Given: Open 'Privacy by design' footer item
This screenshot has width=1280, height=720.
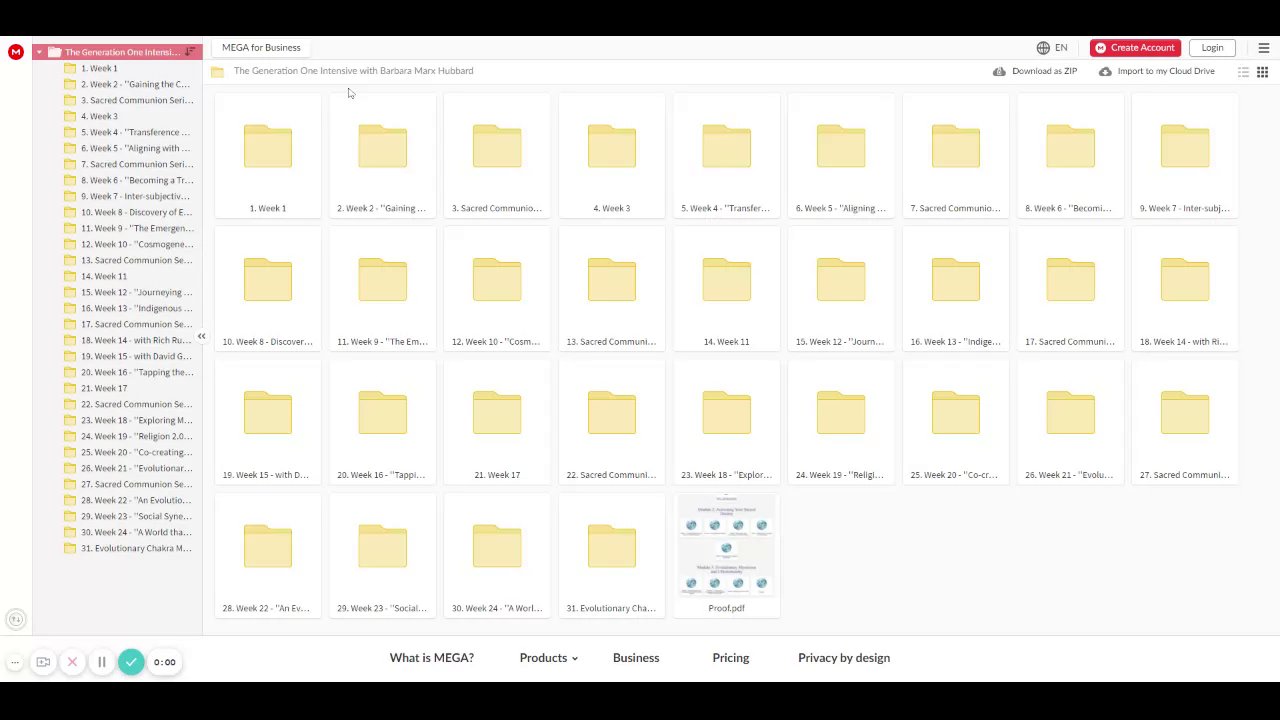Looking at the screenshot, I should coord(844,658).
